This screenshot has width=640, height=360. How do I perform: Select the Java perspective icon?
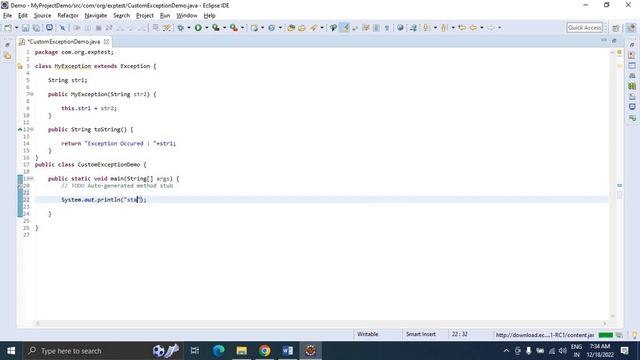pos(631,28)
